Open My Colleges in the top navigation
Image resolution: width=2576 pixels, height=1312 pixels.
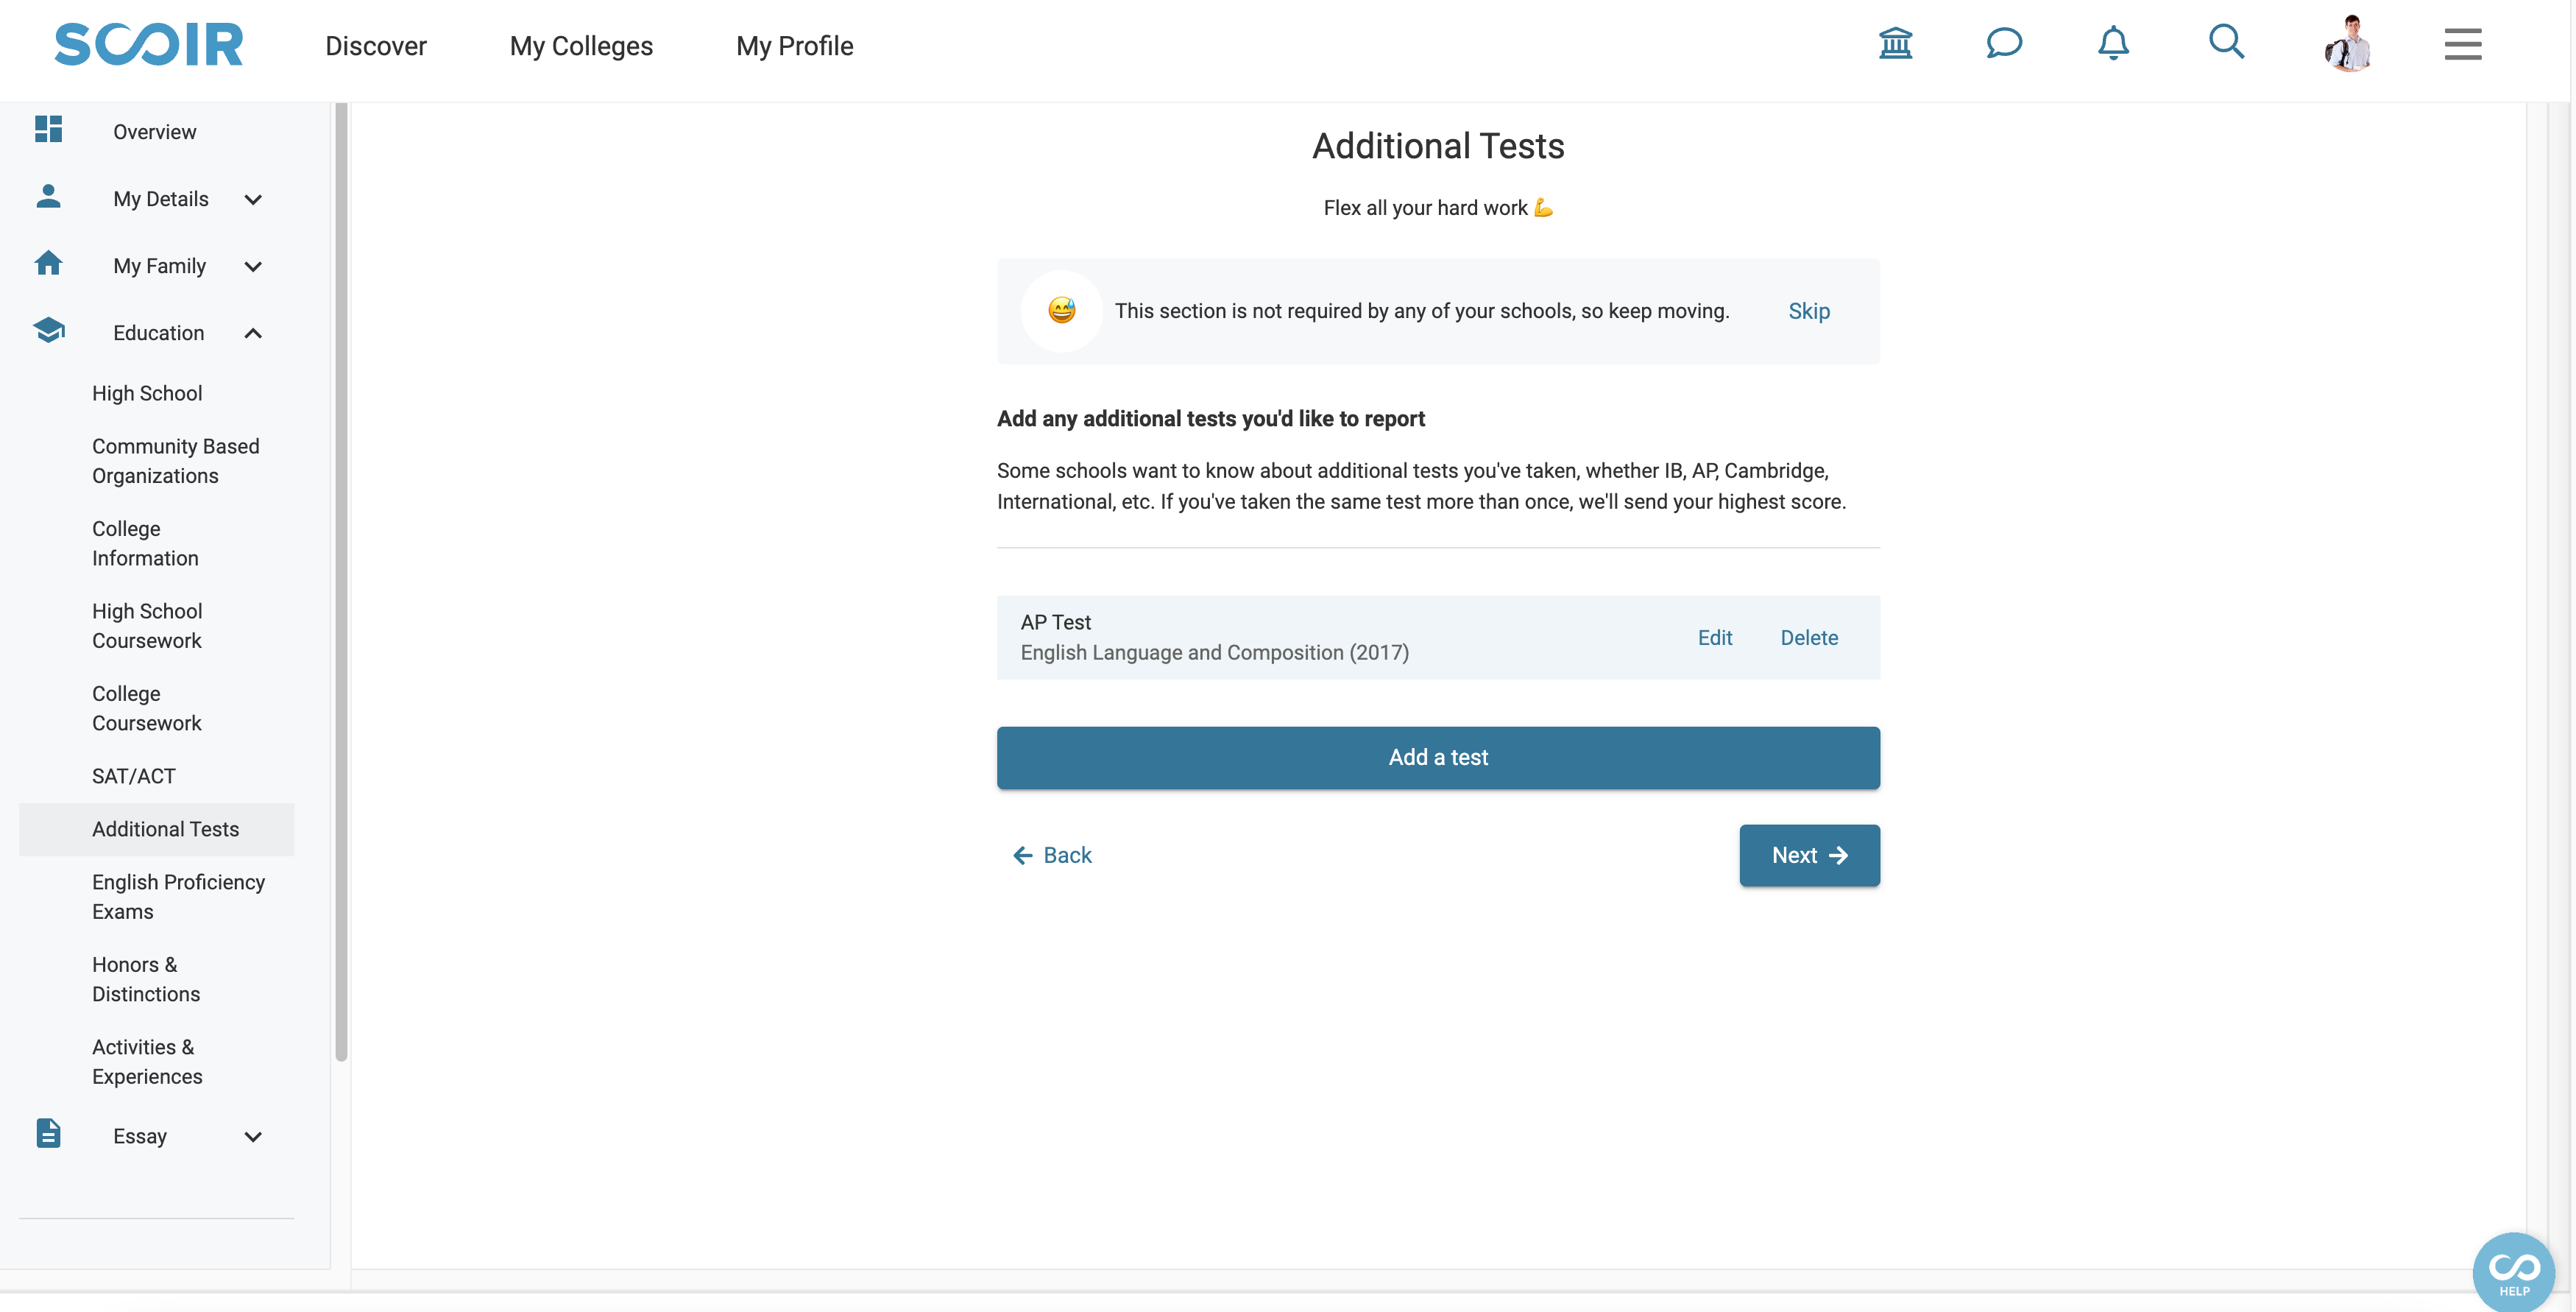[x=581, y=46]
